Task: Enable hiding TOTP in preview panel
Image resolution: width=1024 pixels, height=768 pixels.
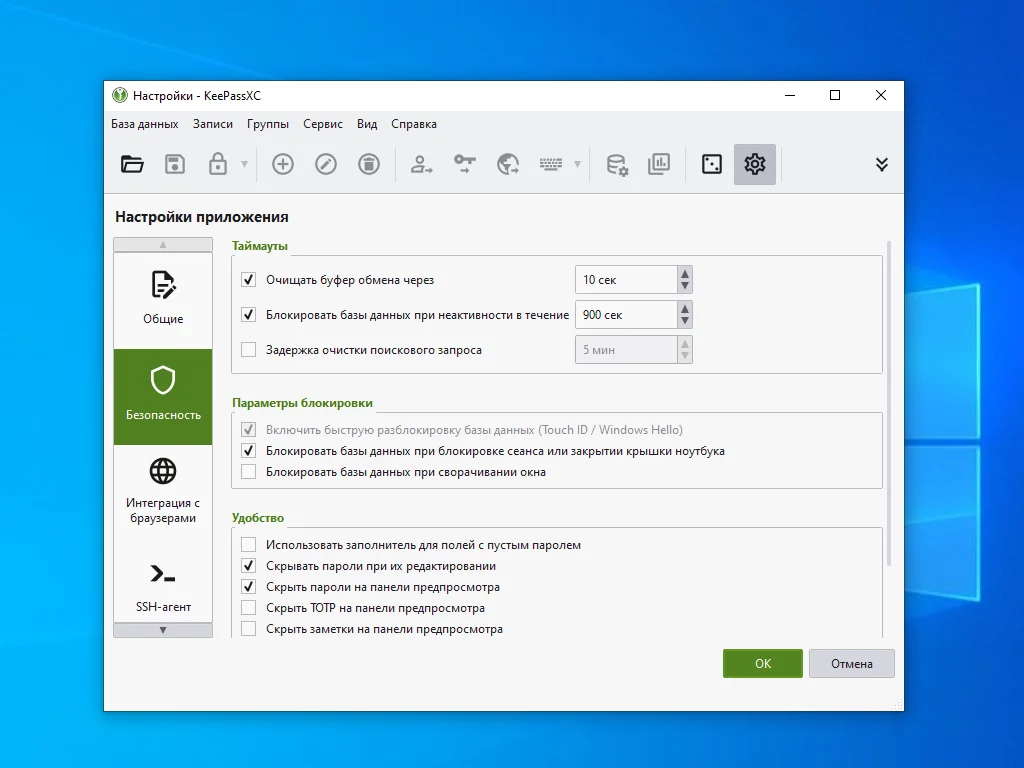Action: pos(249,608)
